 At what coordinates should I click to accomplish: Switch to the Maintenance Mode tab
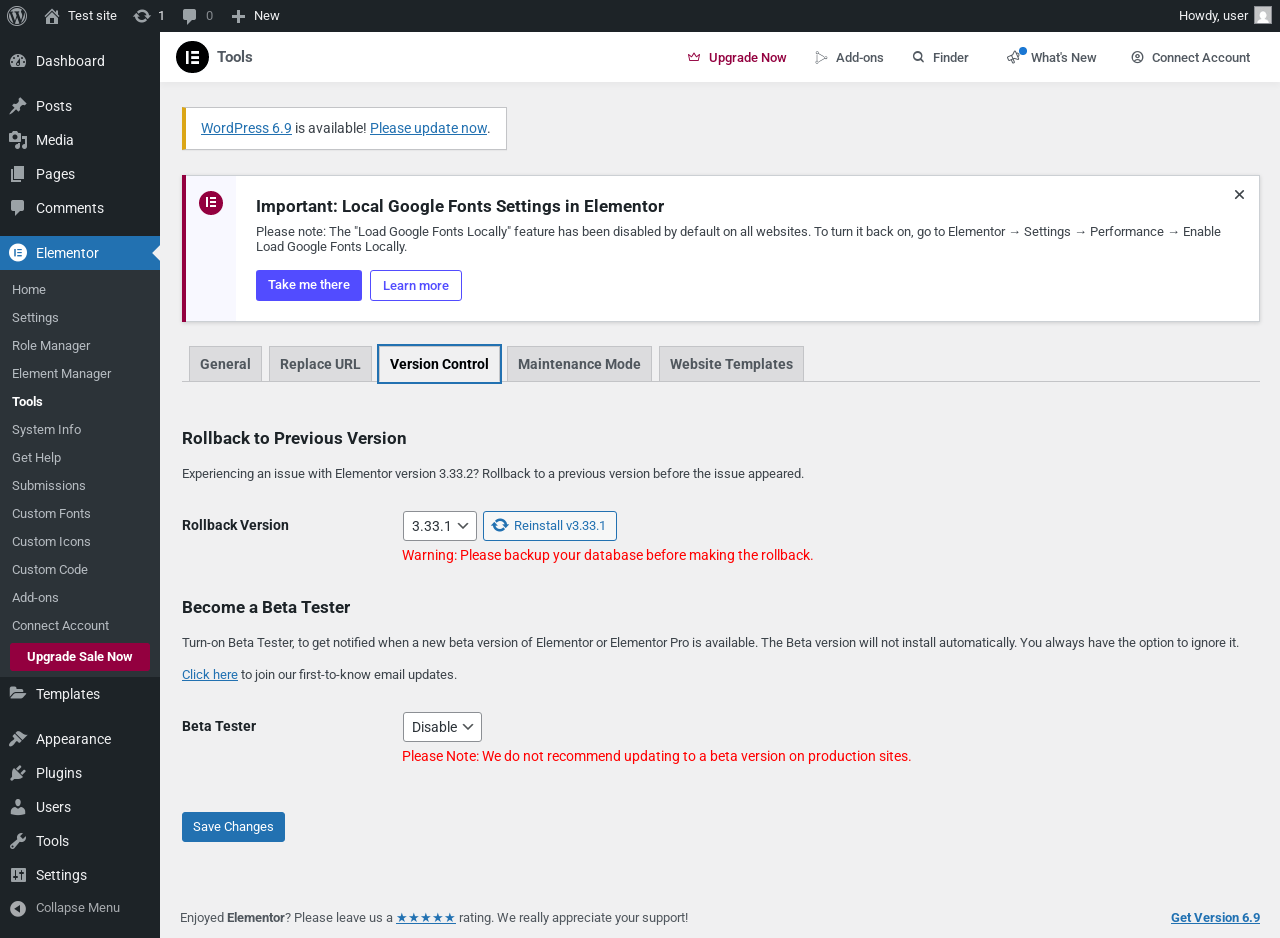tap(579, 364)
